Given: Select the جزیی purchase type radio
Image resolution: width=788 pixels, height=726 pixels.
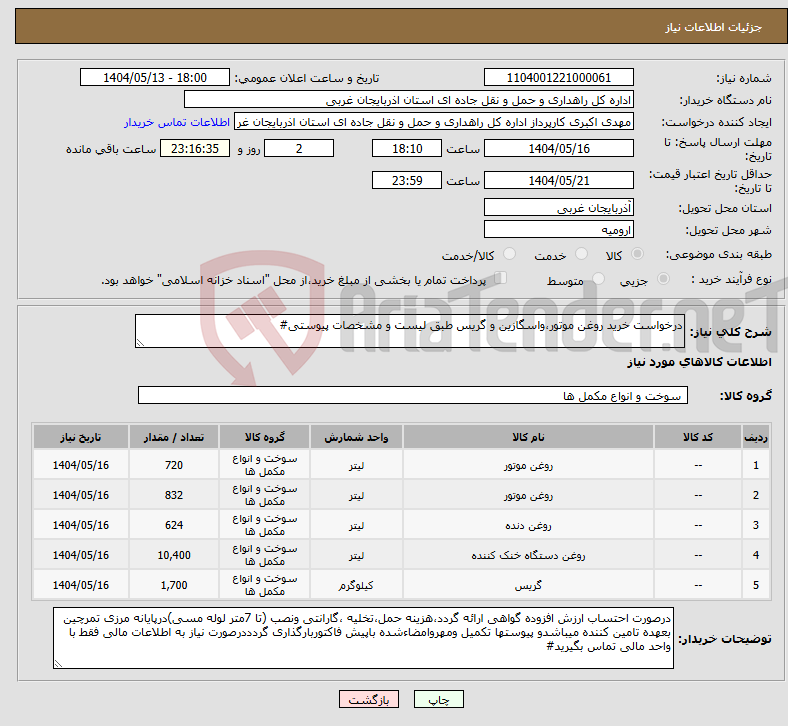Looking at the screenshot, I should (663, 279).
